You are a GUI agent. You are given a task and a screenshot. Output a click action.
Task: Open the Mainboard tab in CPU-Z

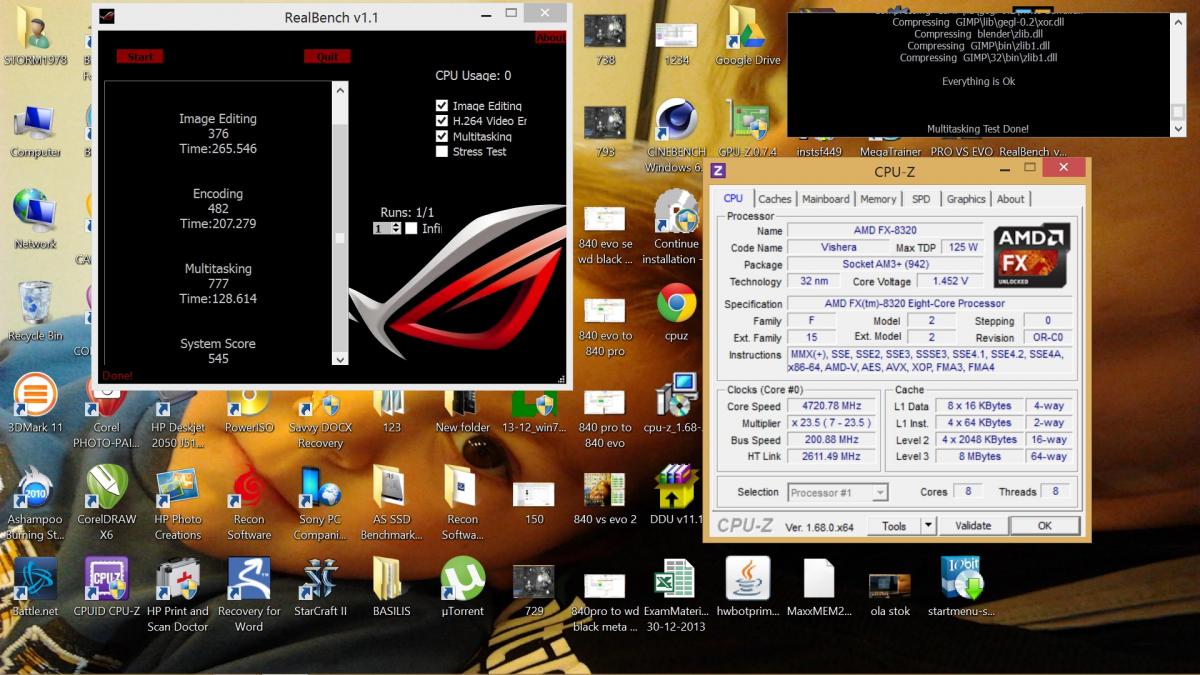tap(825, 199)
